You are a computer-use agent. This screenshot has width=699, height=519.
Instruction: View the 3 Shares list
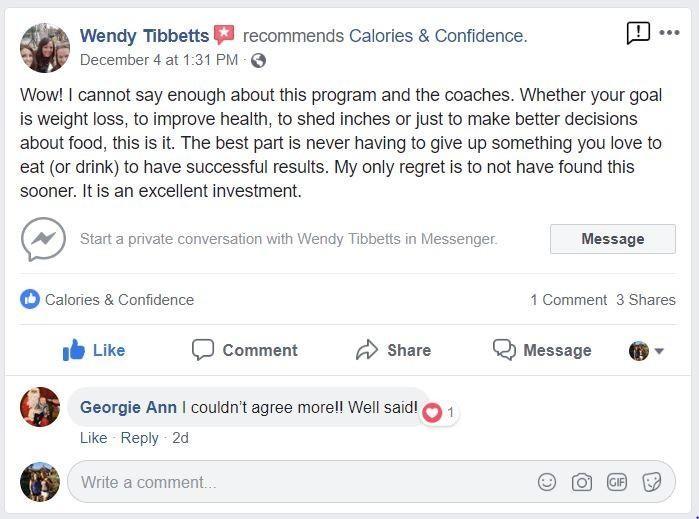pos(645,300)
